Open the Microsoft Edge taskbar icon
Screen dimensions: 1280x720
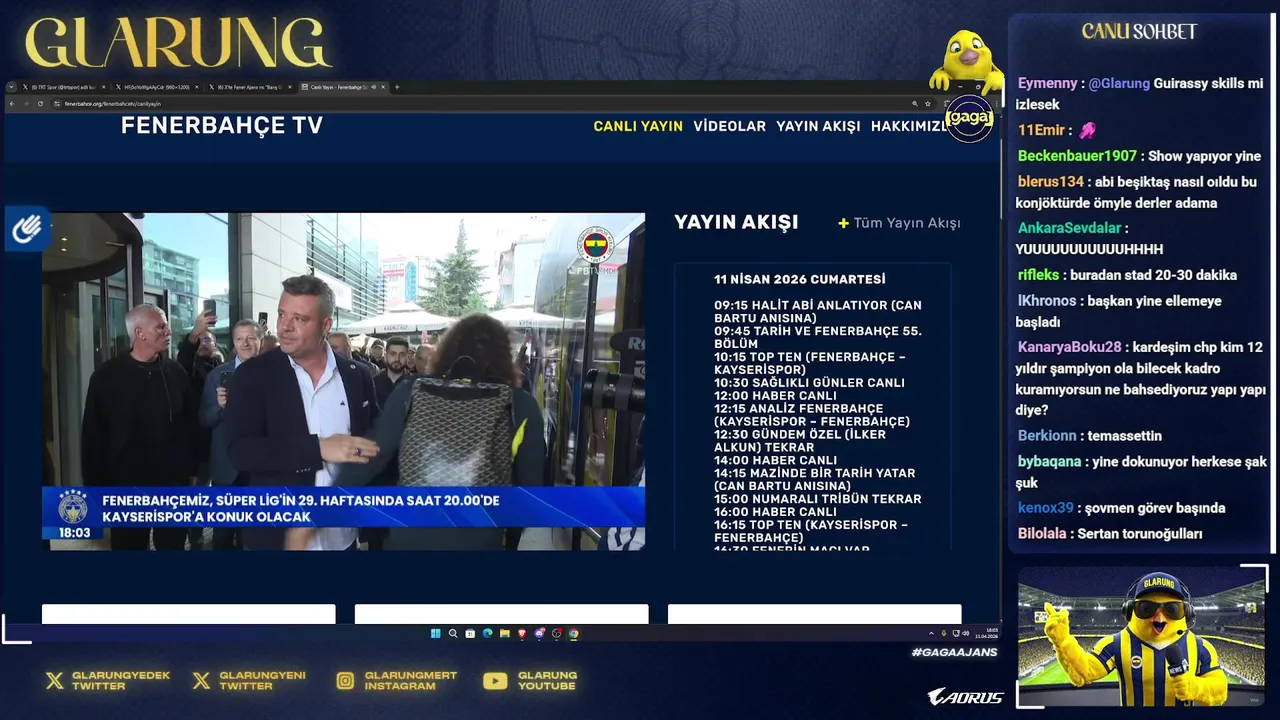tap(487, 633)
